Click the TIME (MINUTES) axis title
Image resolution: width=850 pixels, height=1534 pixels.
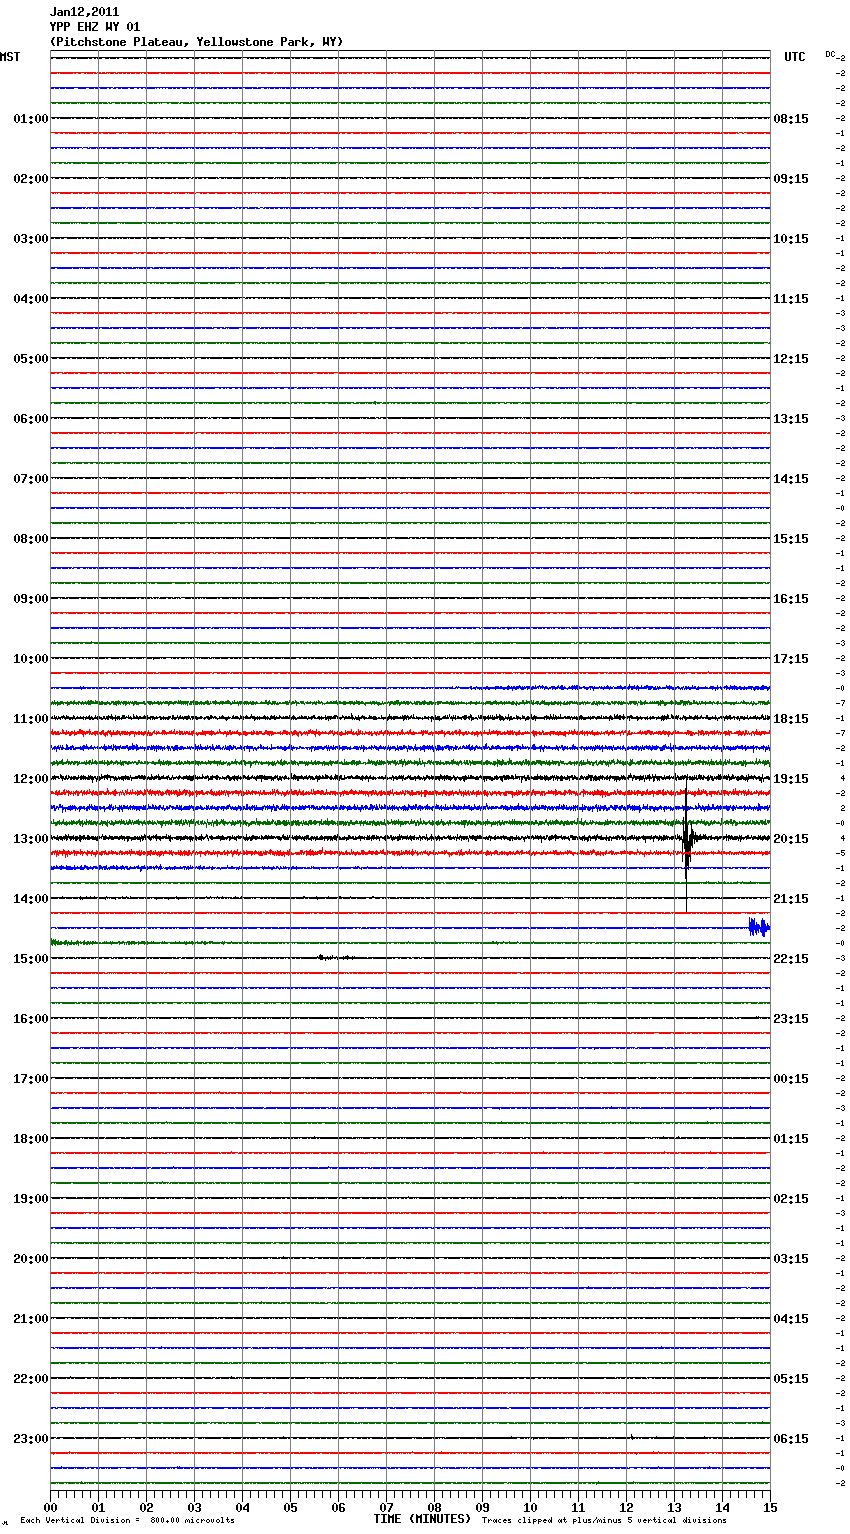pyautogui.click(x=422, y=1519)
